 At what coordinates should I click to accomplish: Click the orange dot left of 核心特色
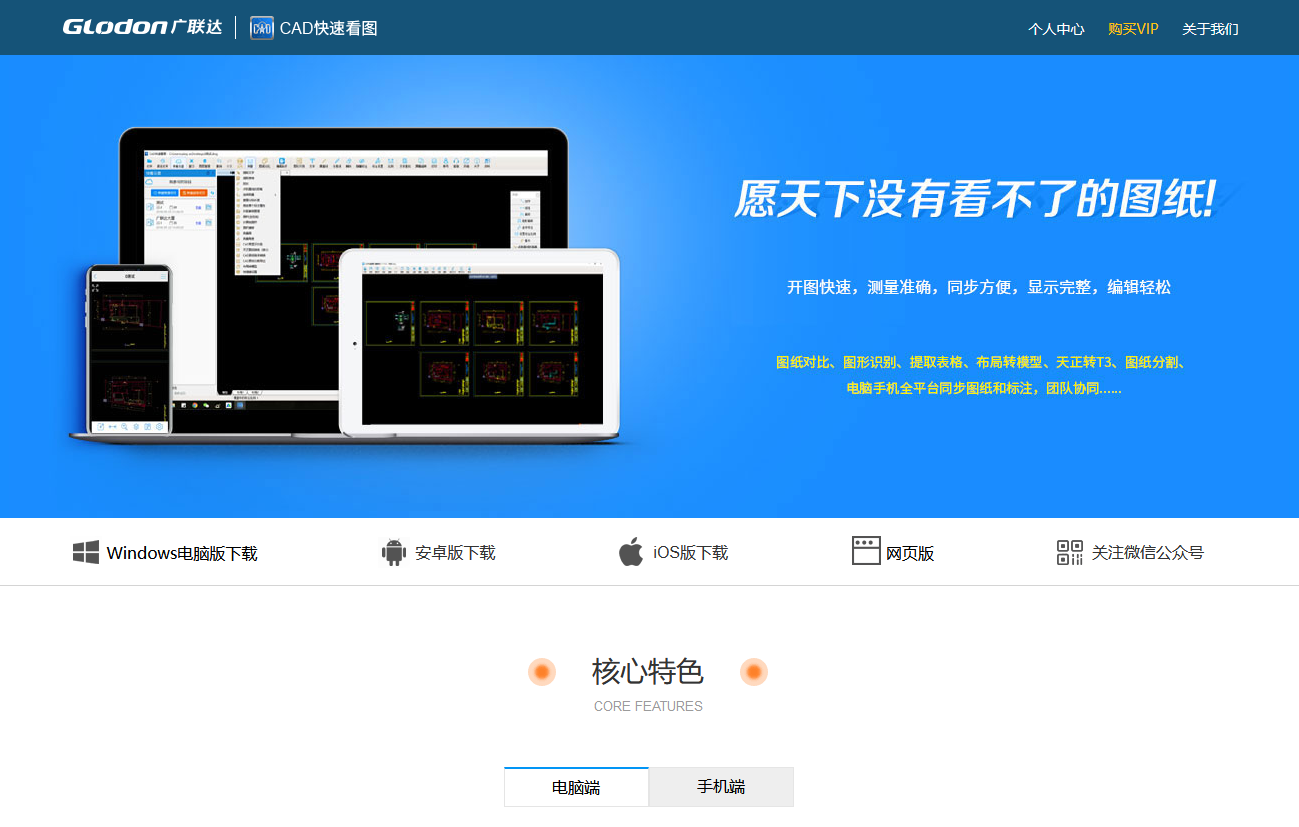[541, 672]
